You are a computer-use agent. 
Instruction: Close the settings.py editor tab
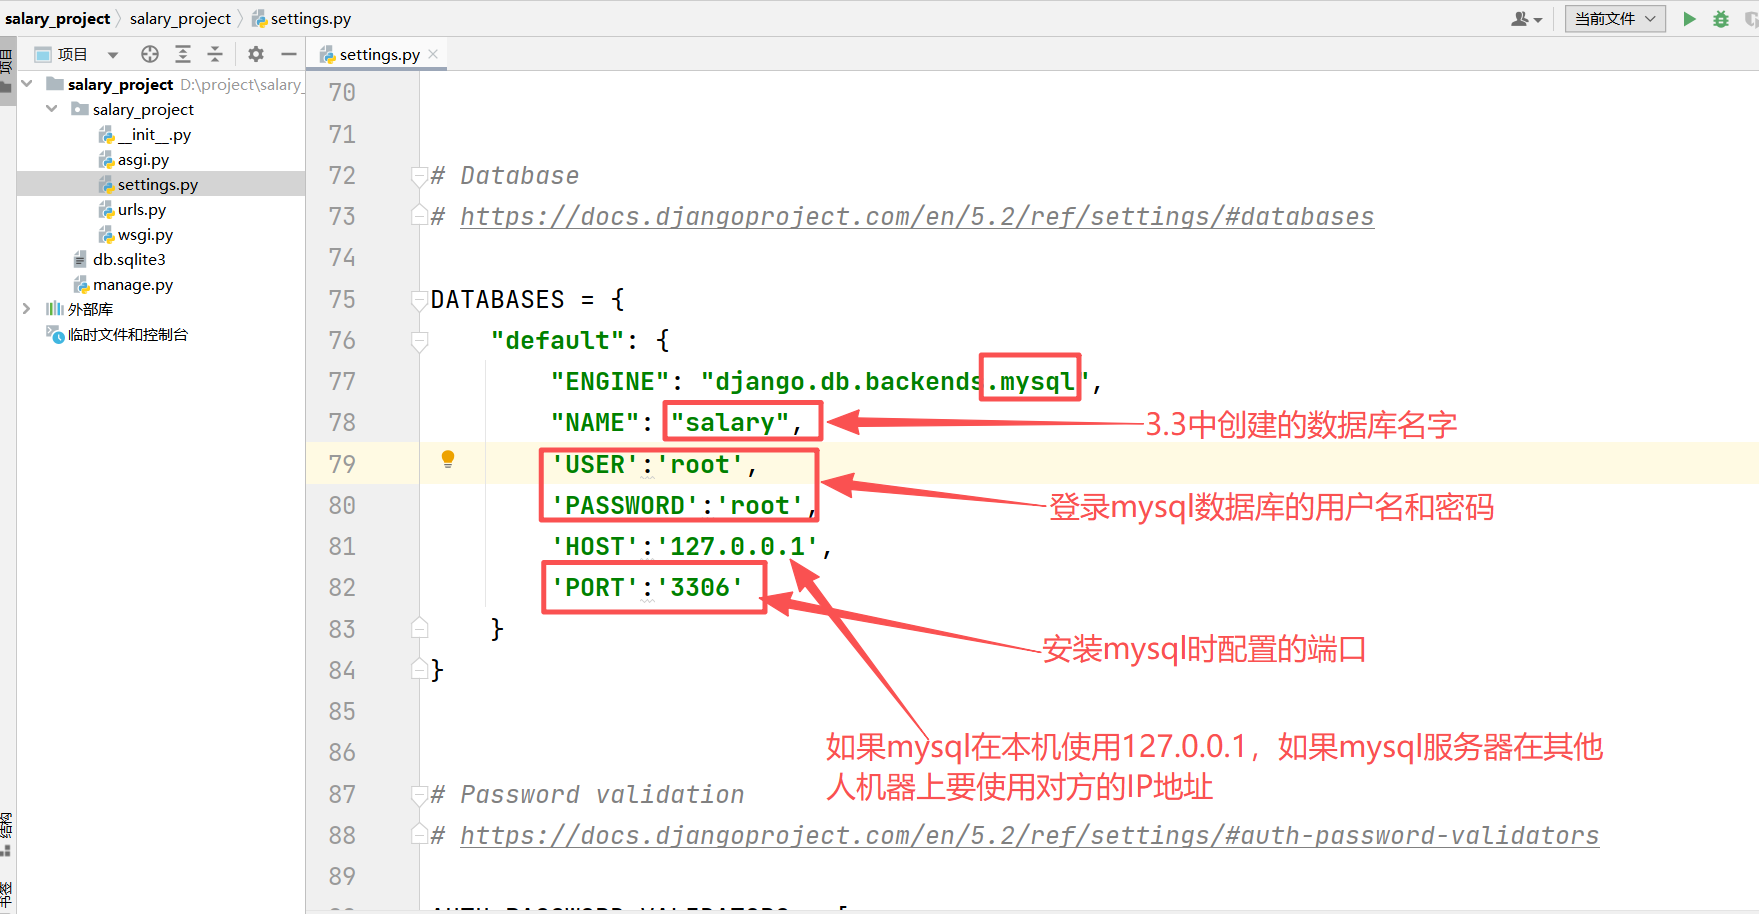point(433,54)
